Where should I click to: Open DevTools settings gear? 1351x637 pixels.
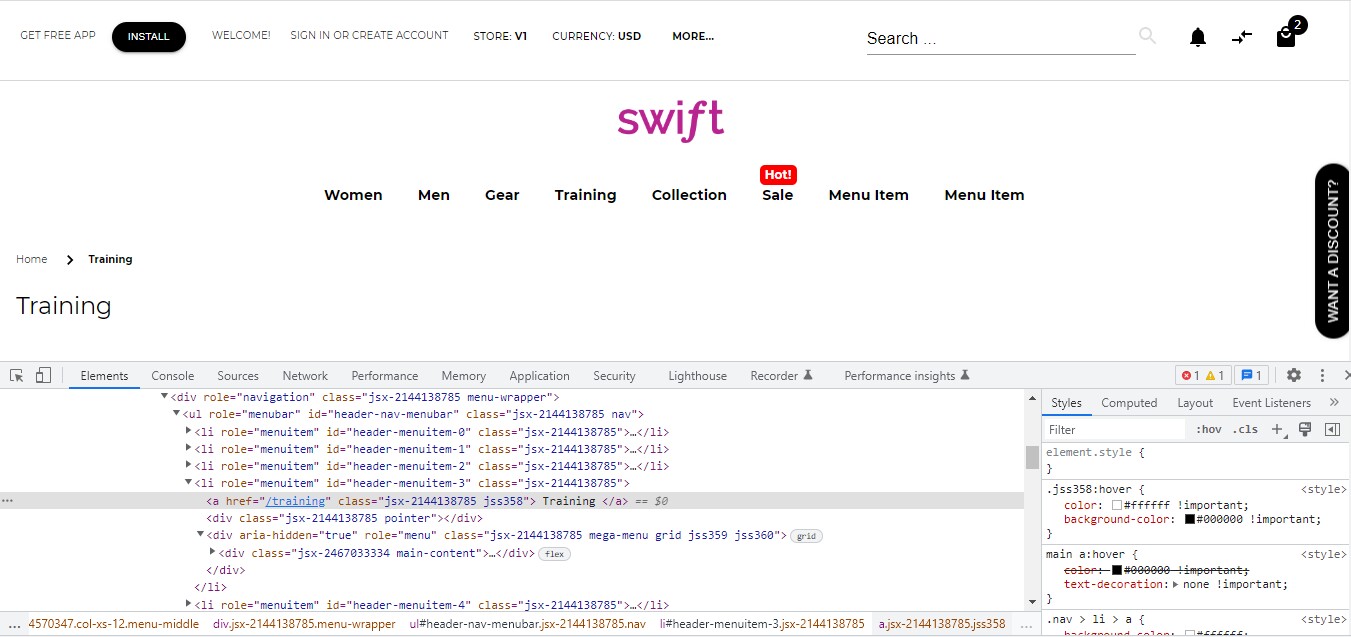[1294, 375]
